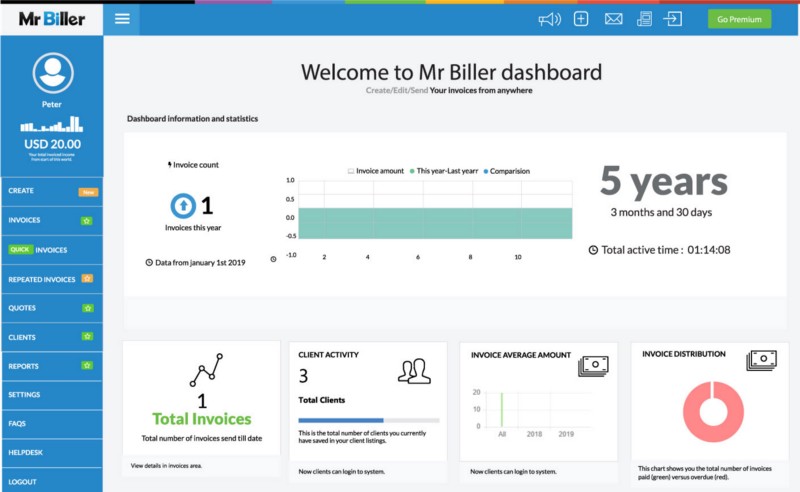This screenshot has width=800, height=492.
Task: Click the Total Invoices green heading
Action: pos(202,419)
